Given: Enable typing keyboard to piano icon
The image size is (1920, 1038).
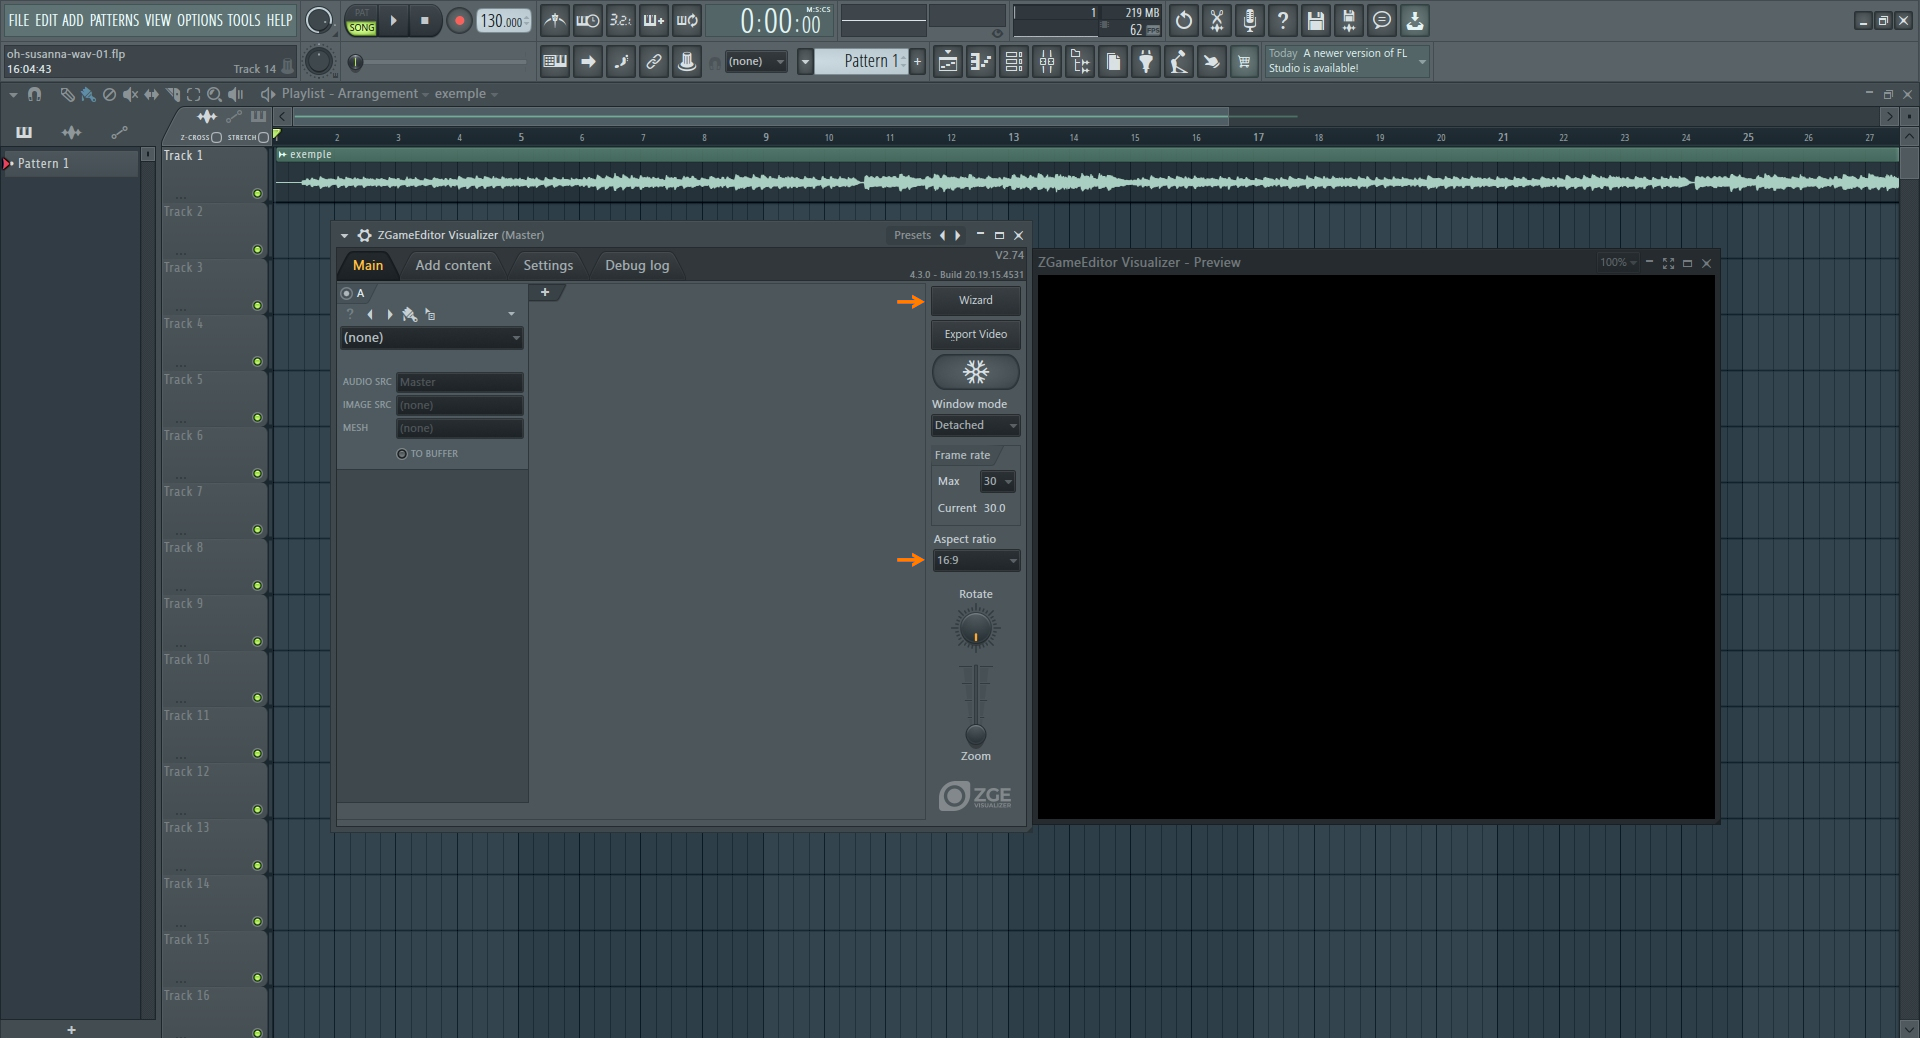Looking at the screenshot, I should (x=554, y=62).
